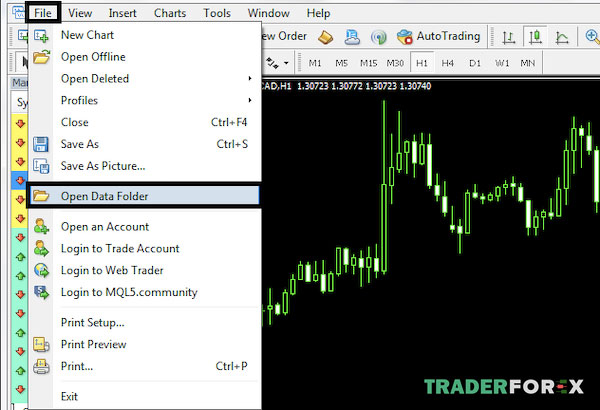Select W1 timeframe
The image size is (600, 410).
502,63
